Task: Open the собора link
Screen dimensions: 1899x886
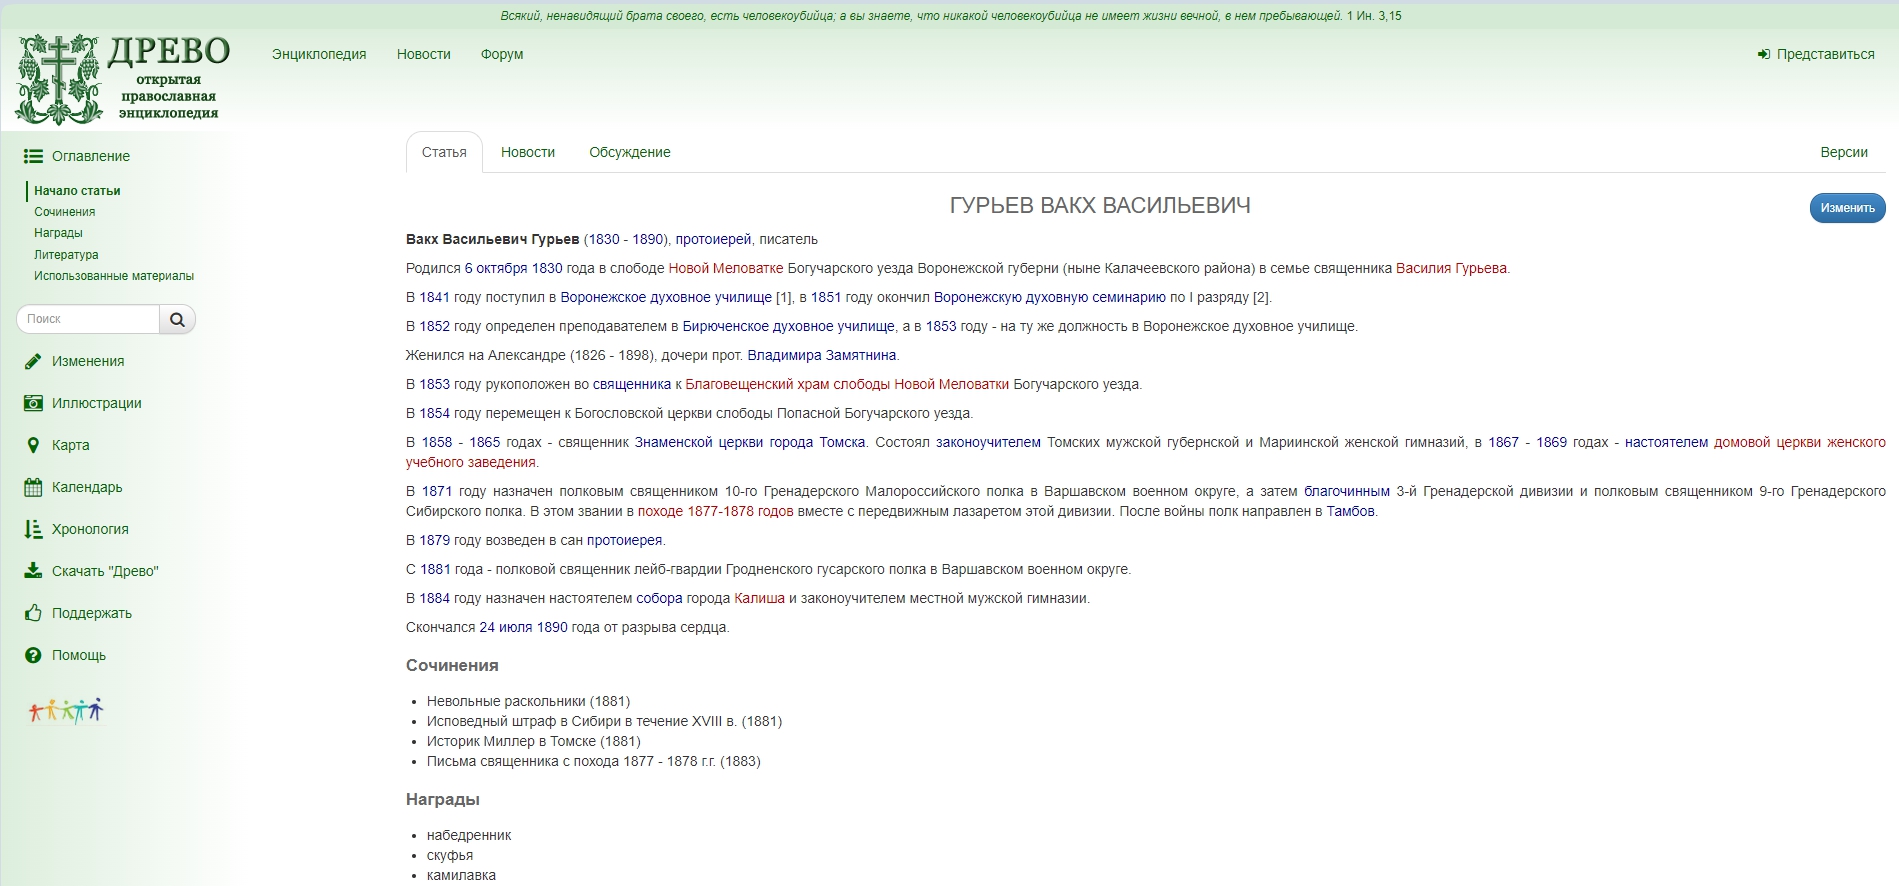Action: (x=660, y=598)
